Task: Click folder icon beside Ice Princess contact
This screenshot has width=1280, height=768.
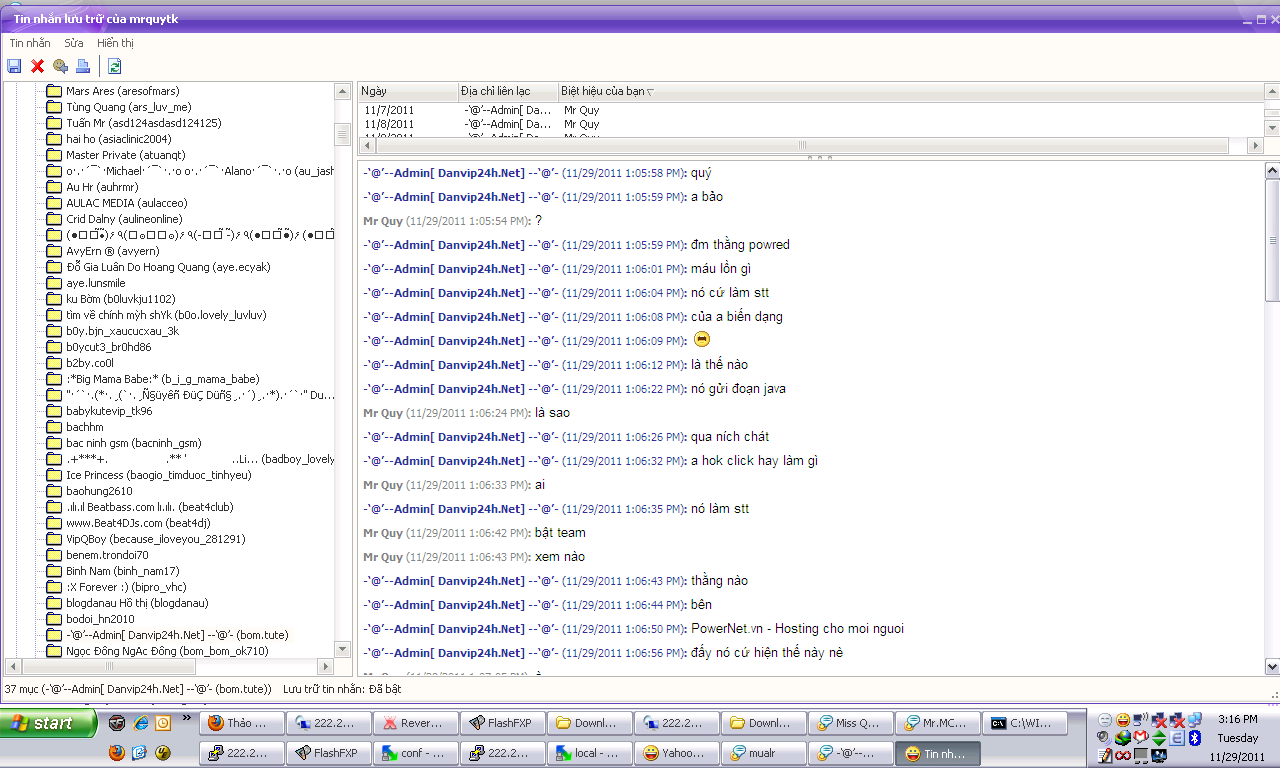Action: click(x=54, y=475)
